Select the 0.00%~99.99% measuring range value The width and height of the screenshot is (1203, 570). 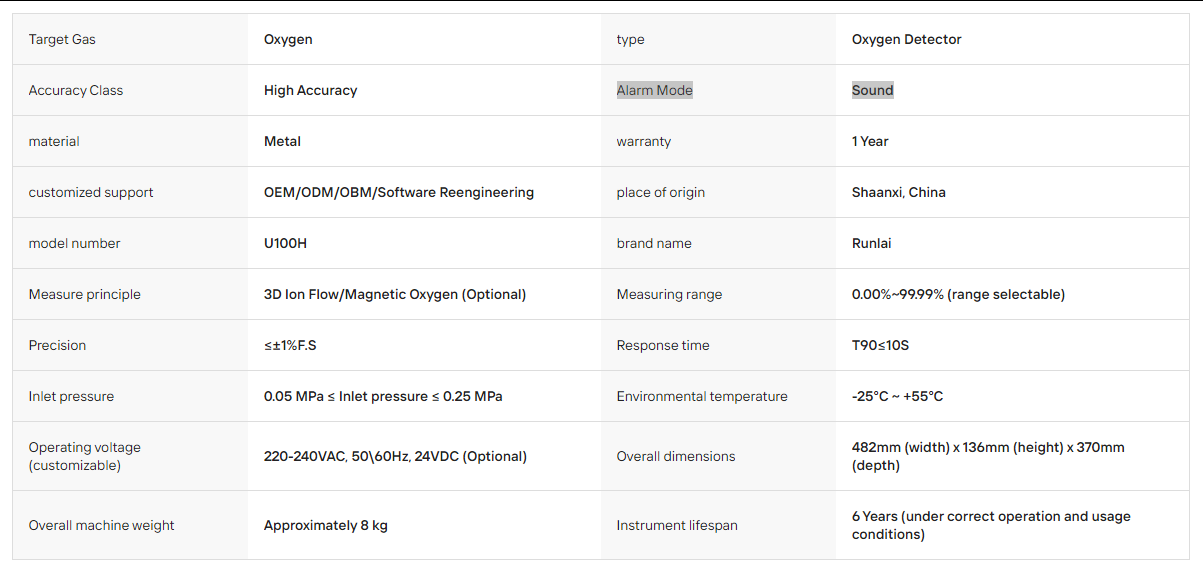pos(958,294)
